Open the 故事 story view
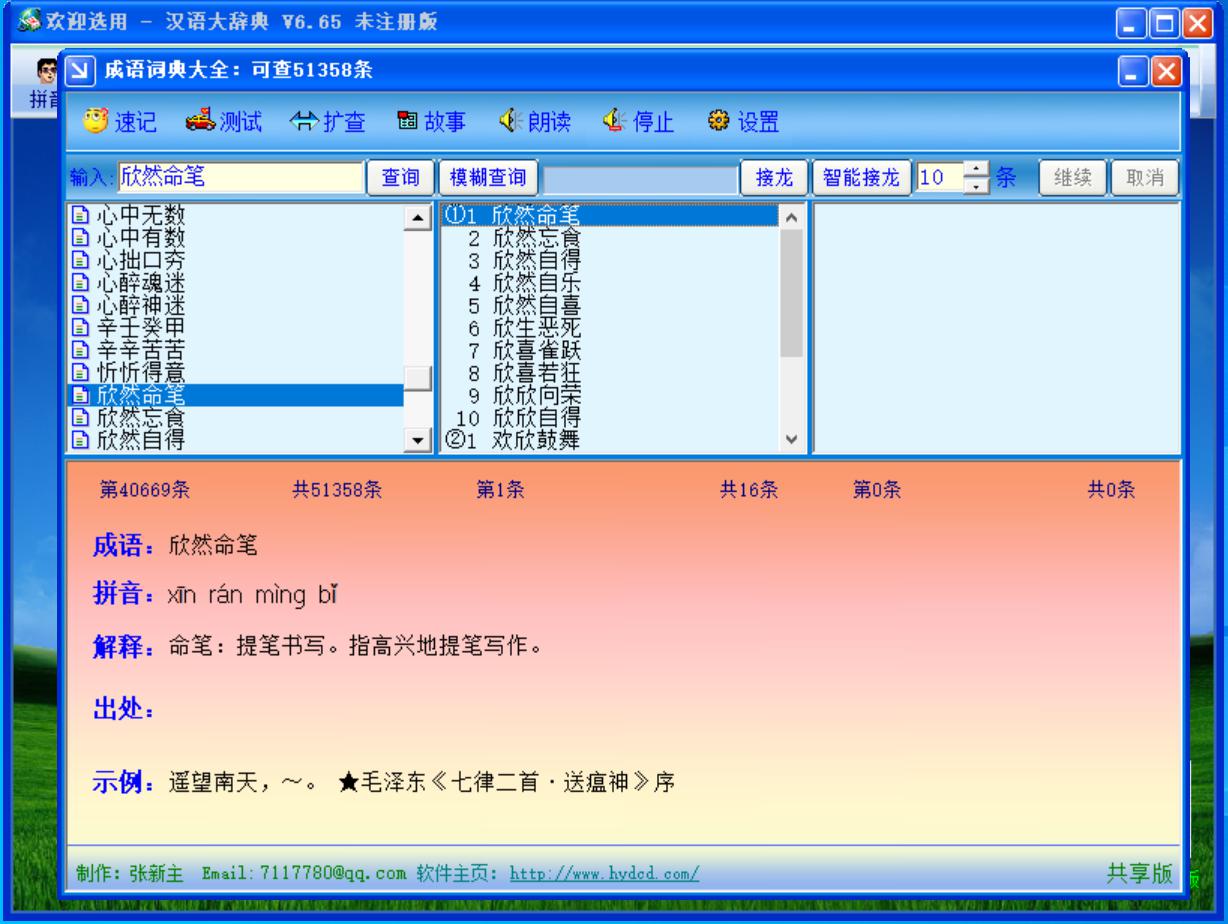This screenshot has height=924, width=1228. 431,122
